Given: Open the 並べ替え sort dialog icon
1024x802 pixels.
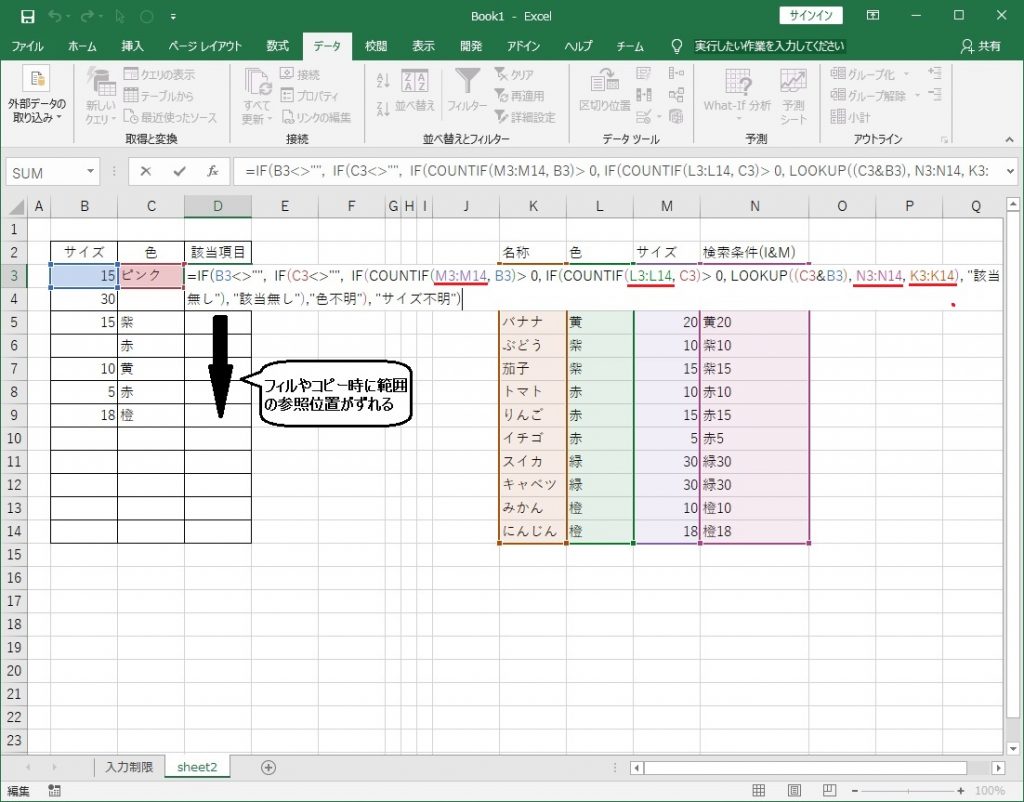Looking at the screenshot, I should tap(415, 81).
